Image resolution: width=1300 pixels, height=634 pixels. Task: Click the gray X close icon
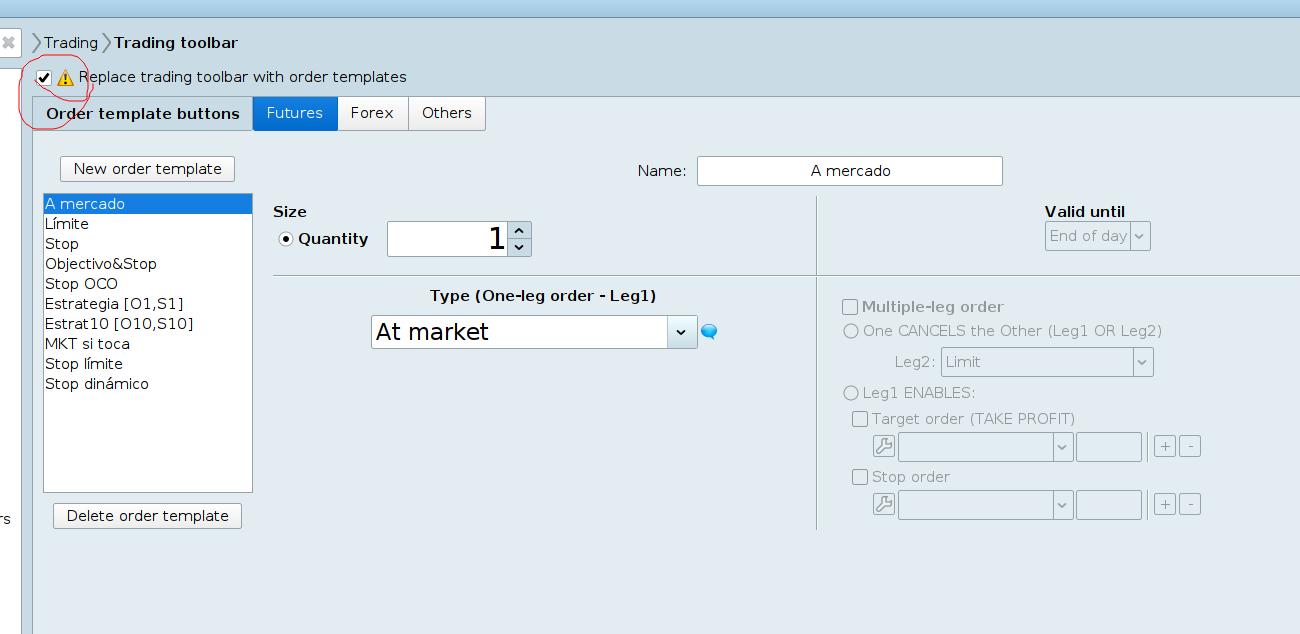coord(9,43)
